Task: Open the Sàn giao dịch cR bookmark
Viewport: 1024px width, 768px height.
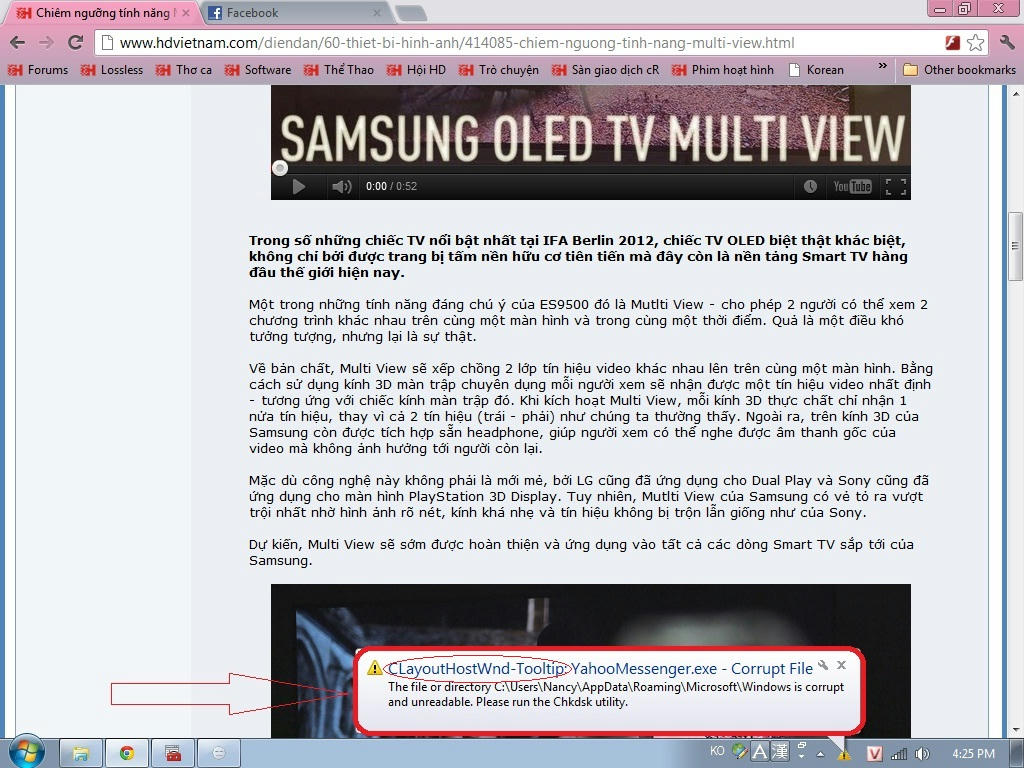Action: click(605, 70)
